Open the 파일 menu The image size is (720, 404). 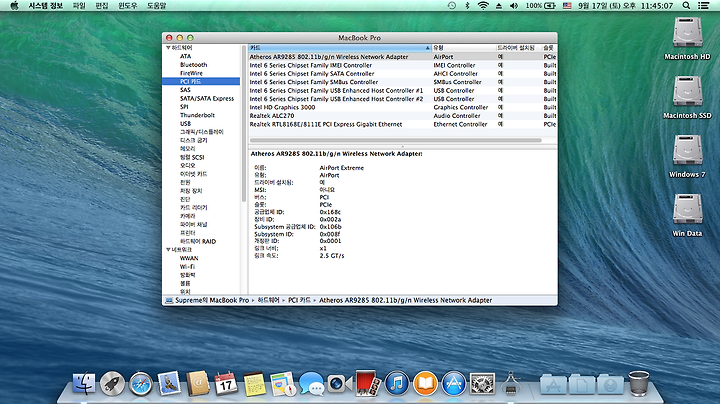tap(79, 6)
